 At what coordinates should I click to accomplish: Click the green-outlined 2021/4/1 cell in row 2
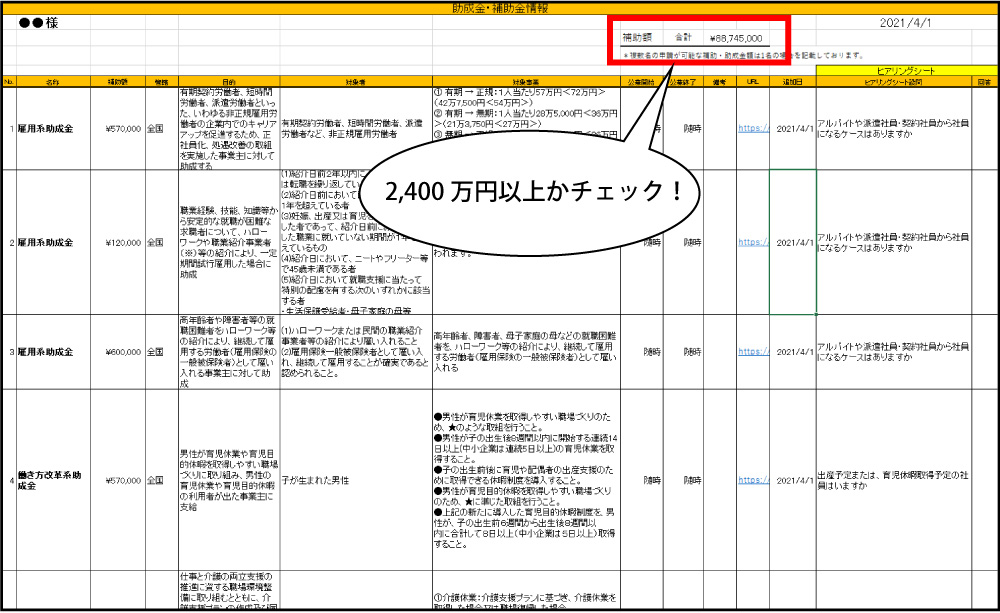click(793, 242)
